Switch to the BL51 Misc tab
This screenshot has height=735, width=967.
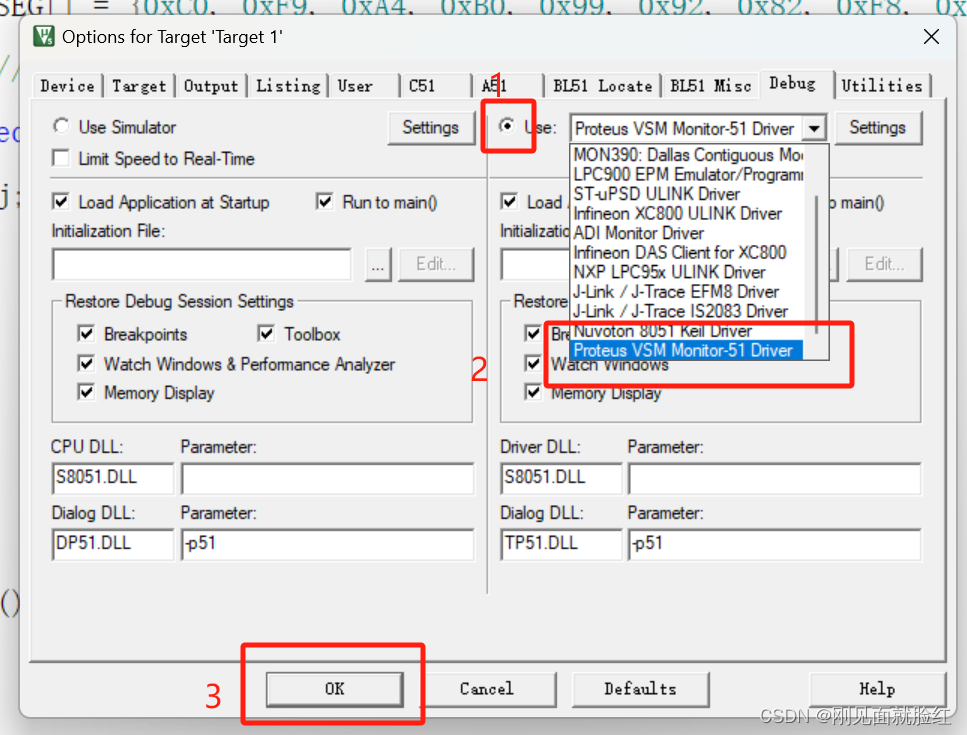[710, 86]
